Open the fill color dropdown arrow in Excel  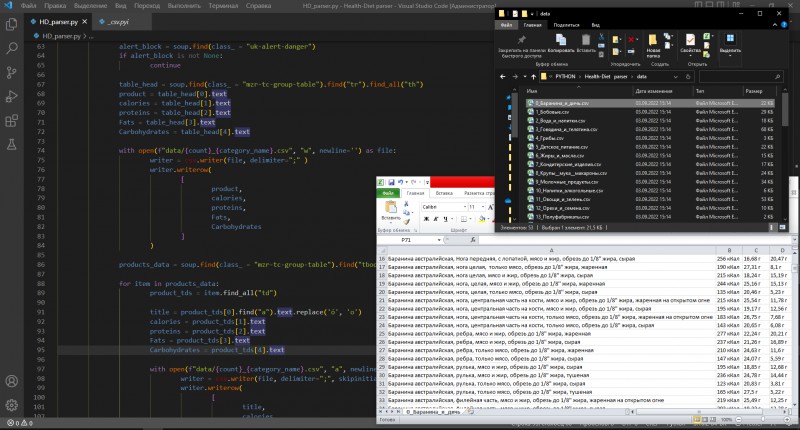[x=488, y=219]
